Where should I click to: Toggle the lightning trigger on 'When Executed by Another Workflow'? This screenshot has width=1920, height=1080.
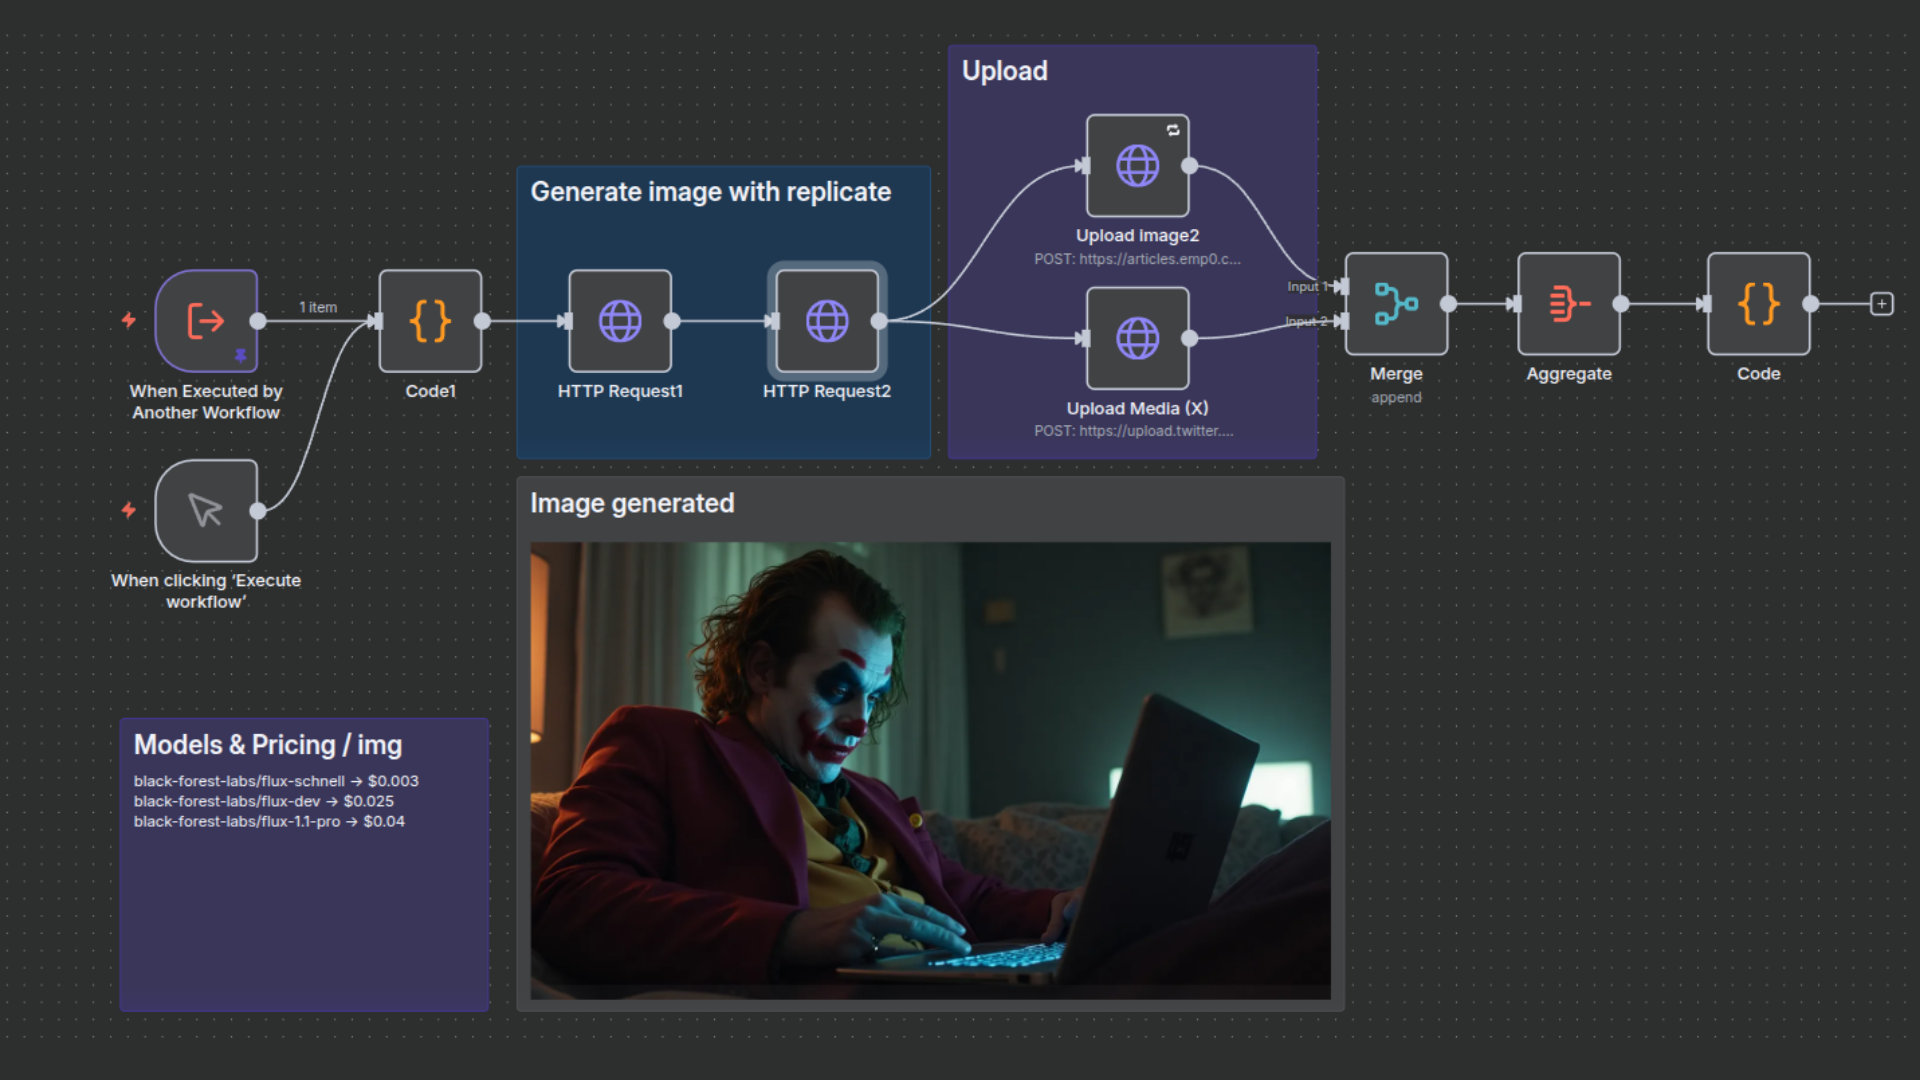128,321
